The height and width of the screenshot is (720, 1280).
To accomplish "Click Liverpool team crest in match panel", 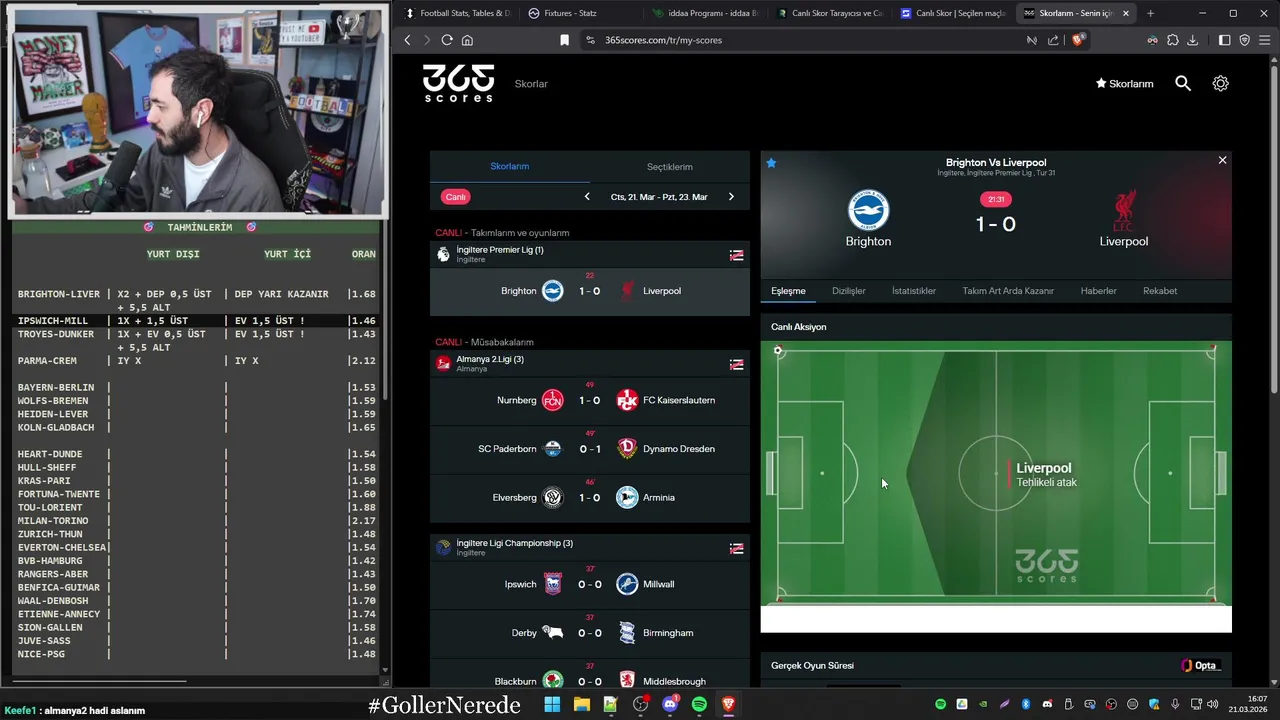I will (x=1124, y=210).
